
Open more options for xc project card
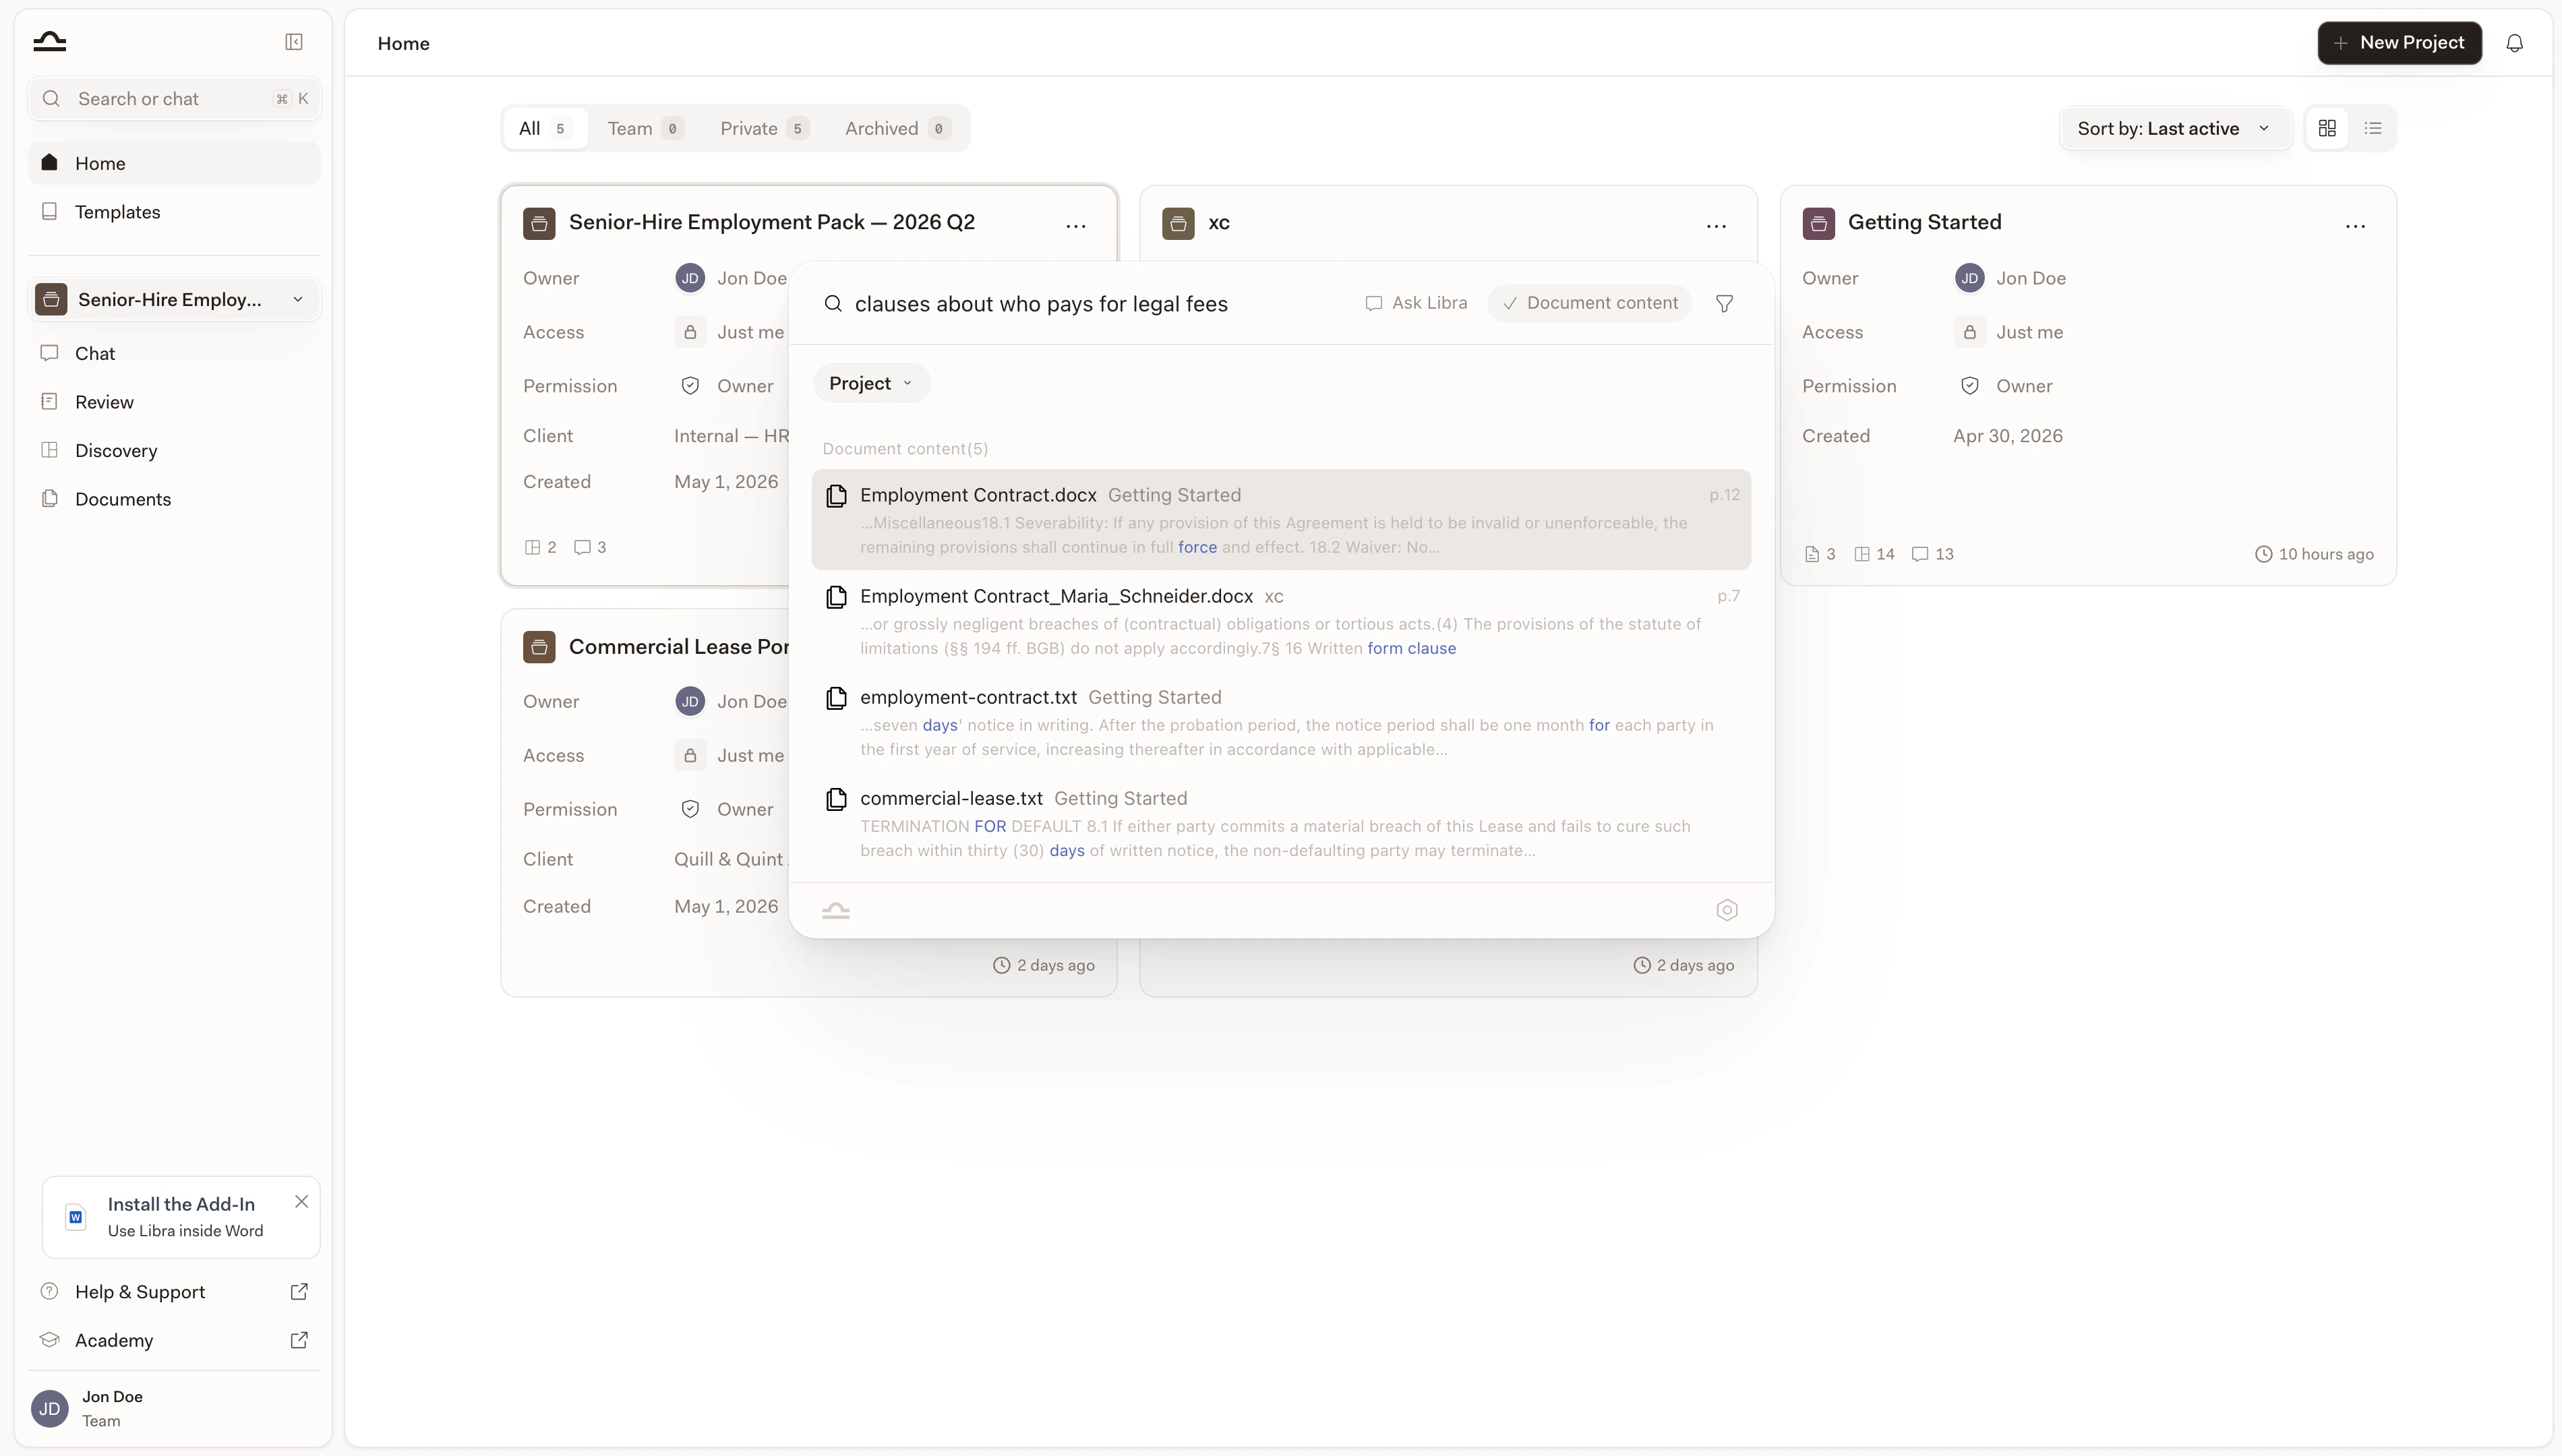pyautogui.click(x=1716, y=226)
